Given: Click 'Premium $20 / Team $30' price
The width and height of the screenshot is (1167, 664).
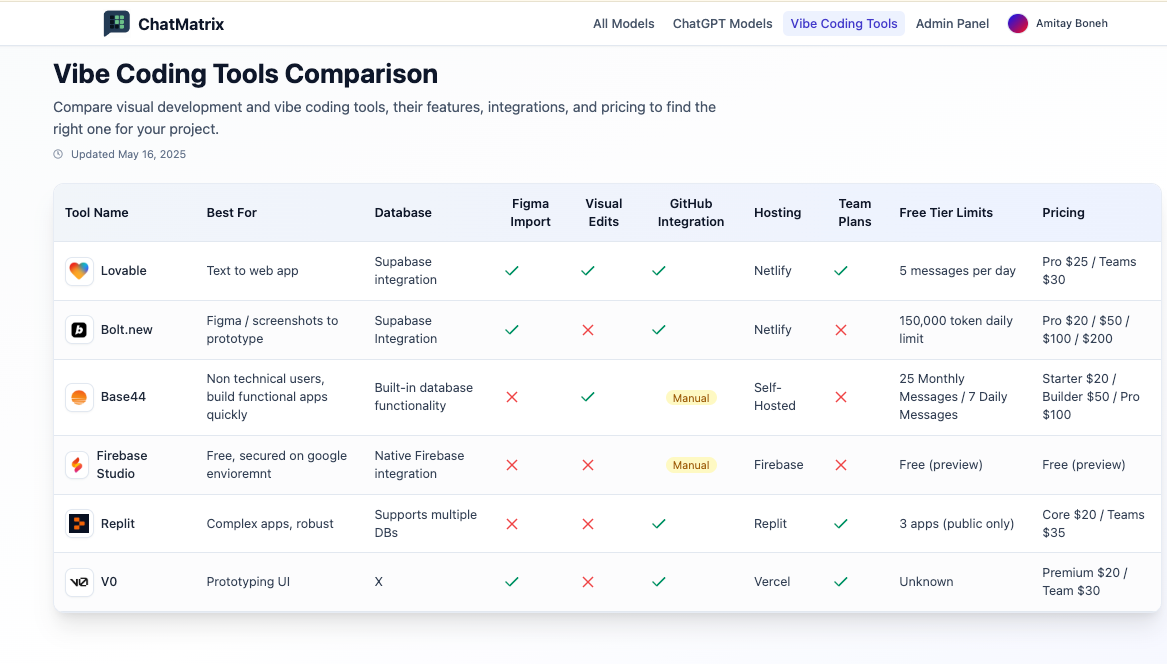Looking at the screenshot, I should click(x=1084, y=582).
